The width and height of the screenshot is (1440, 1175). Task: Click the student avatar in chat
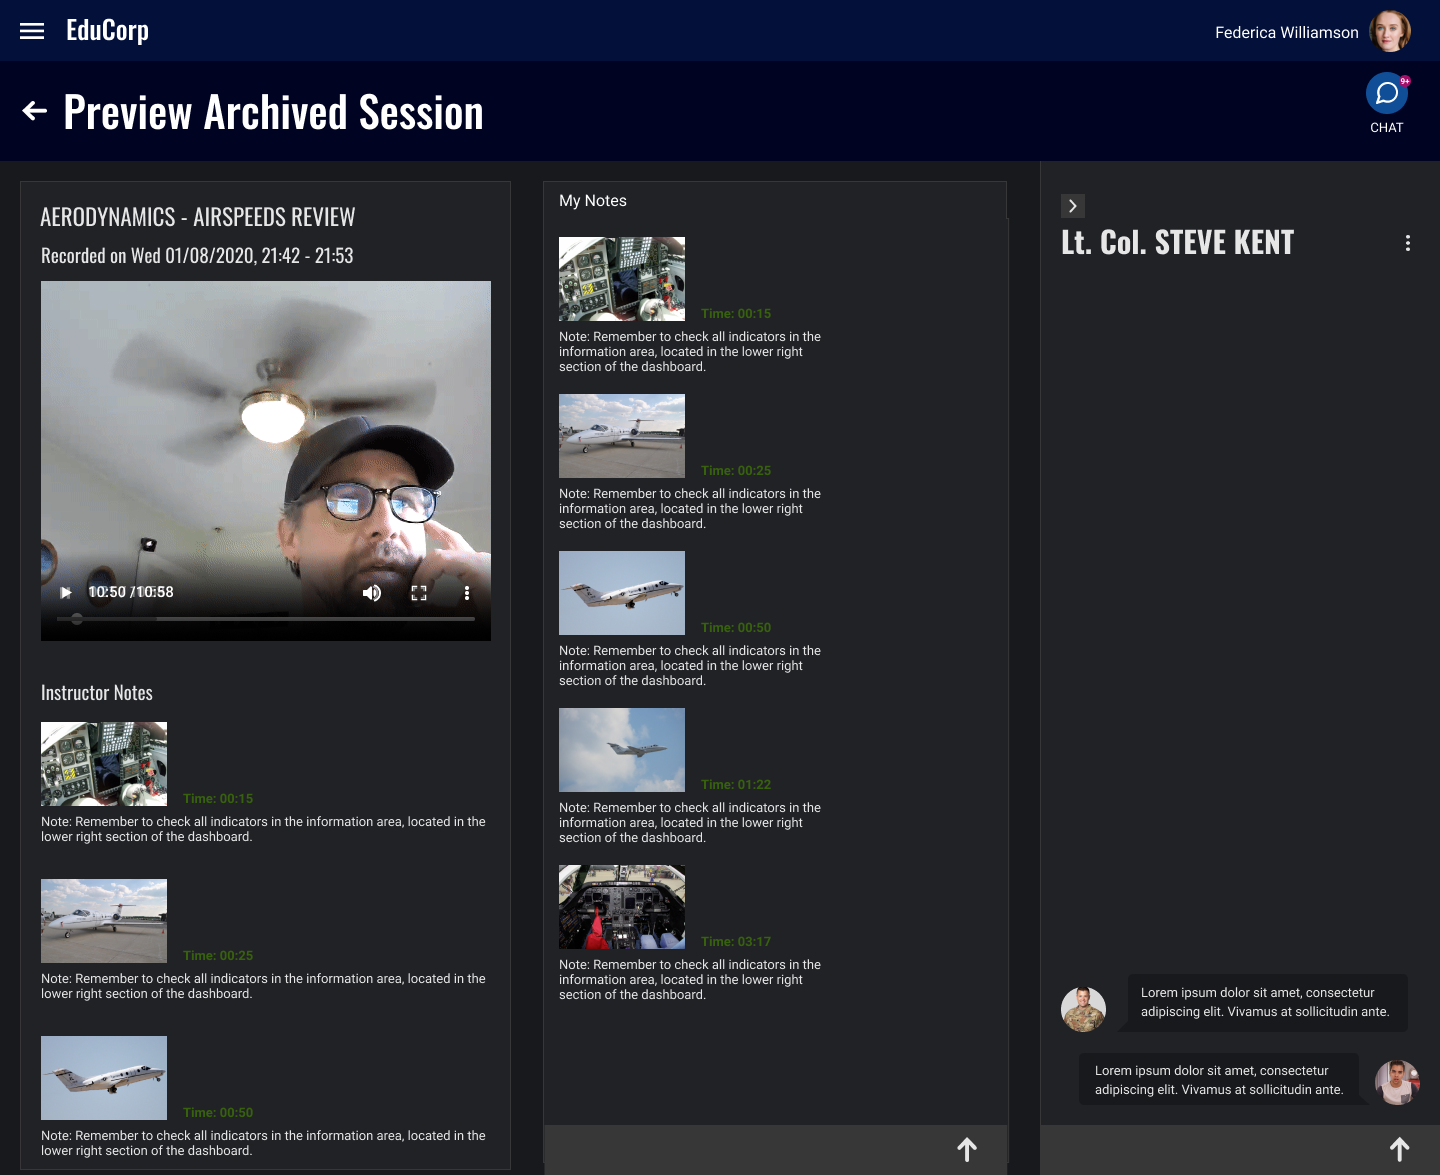pyautogui.click(x=1397, y=1083)
